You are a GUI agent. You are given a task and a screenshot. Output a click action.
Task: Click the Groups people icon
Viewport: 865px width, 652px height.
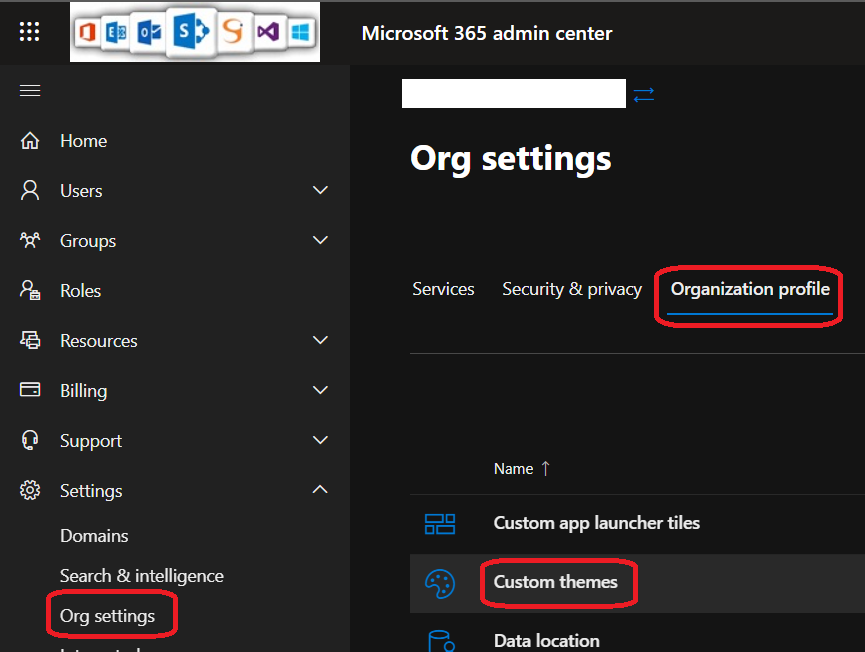[30, 241]
